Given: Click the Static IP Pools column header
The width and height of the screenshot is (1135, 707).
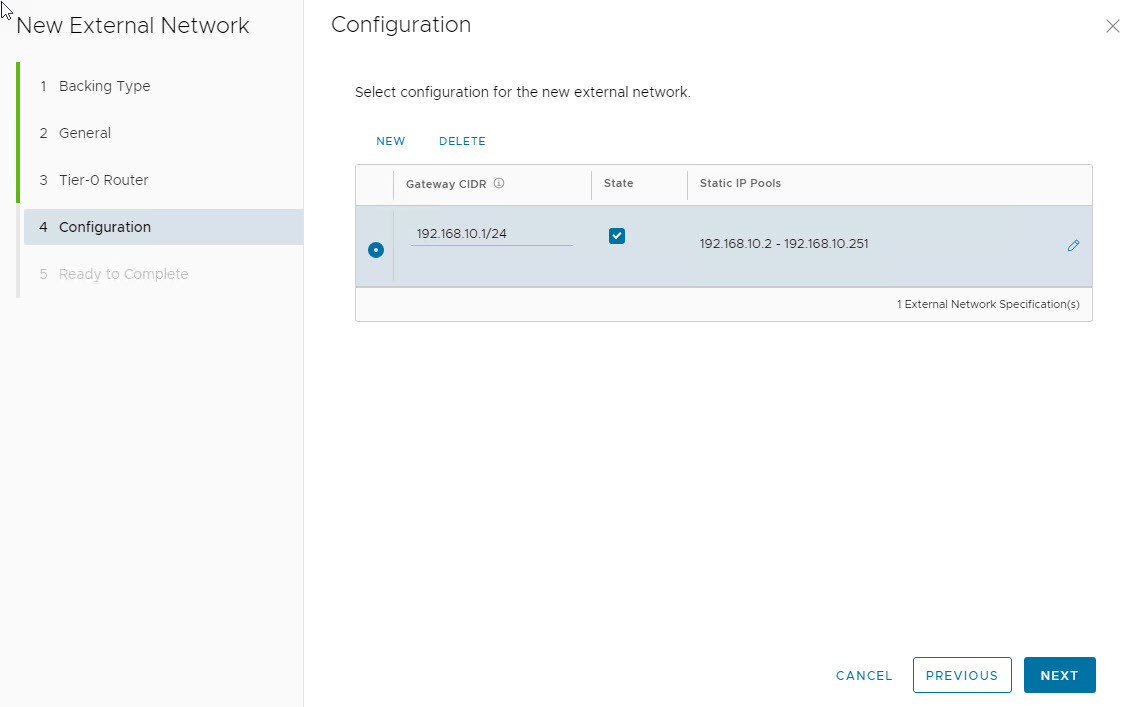Looking at the screenshot, I should point(740,184).
